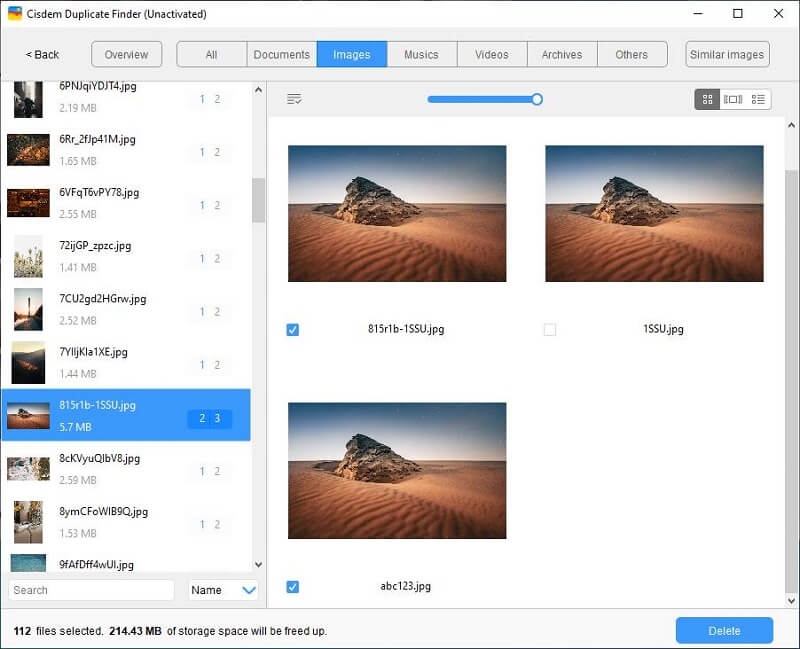Open the selection rules list icon

(294, 99)
